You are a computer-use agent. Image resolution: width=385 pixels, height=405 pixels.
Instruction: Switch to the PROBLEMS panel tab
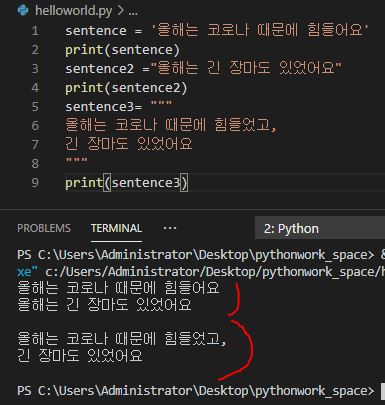point(44,228)
